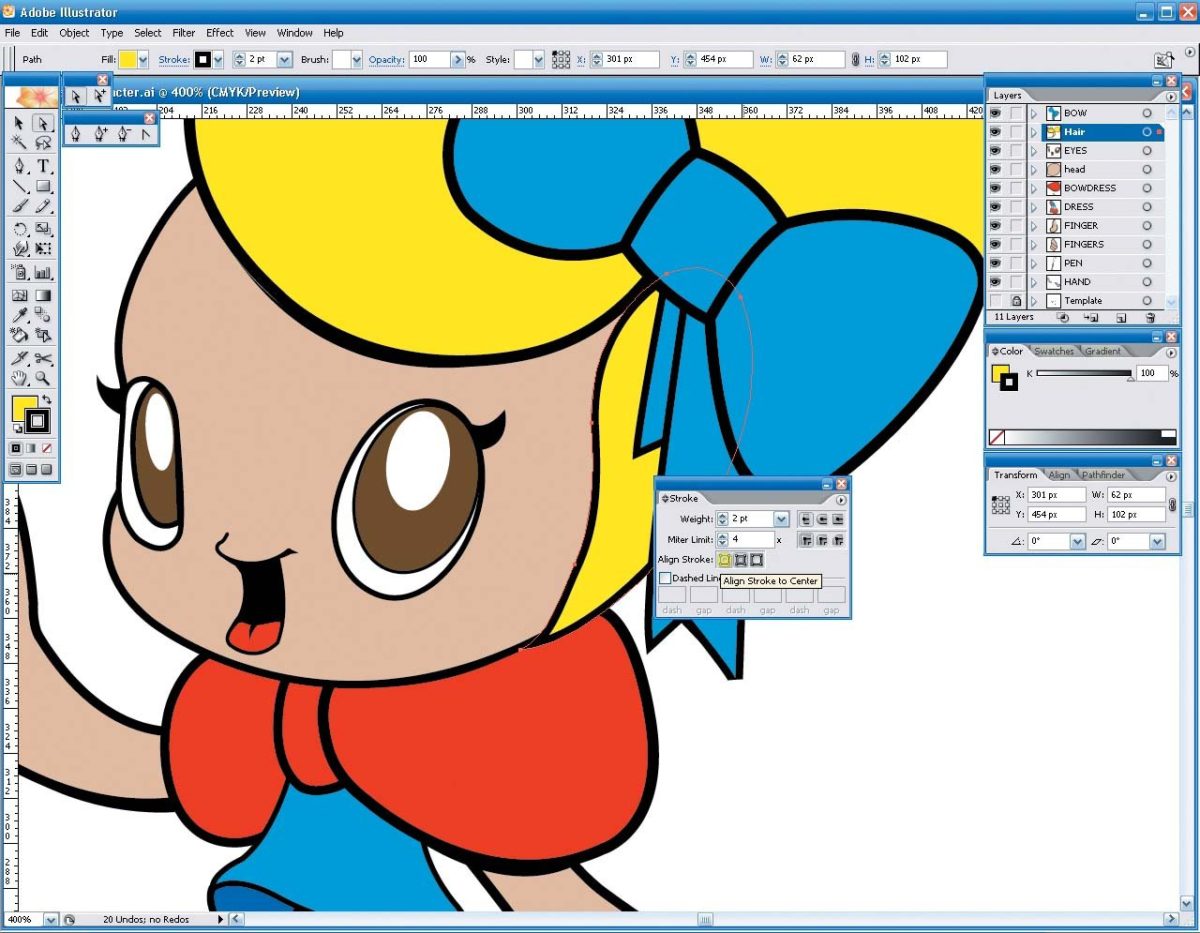Viewport: 1200px width, 933px height.
Task: Pick the Type tool in the toolbox
Action: pyautogui.click(x=44, y=166)
